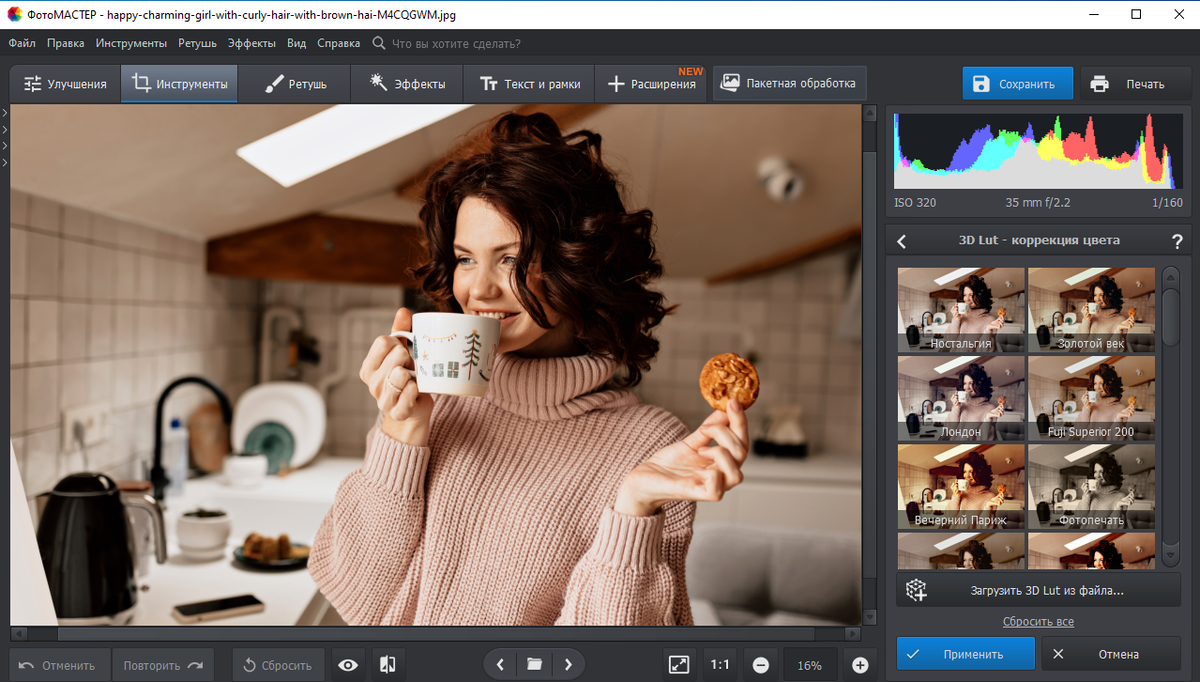Screen dimensions: 1200x682
Task: Switch to the Расширения tab
Action: (x=651, y=84)
